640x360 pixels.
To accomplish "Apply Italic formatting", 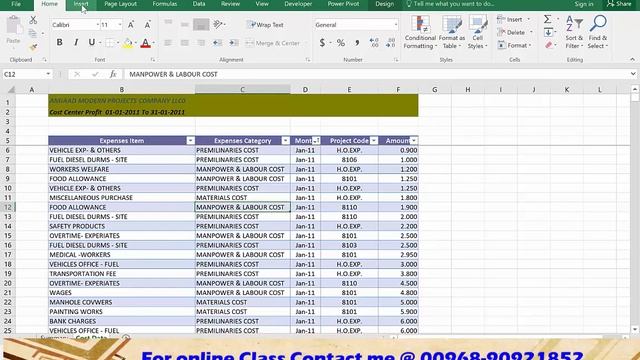I will point(76,42).
